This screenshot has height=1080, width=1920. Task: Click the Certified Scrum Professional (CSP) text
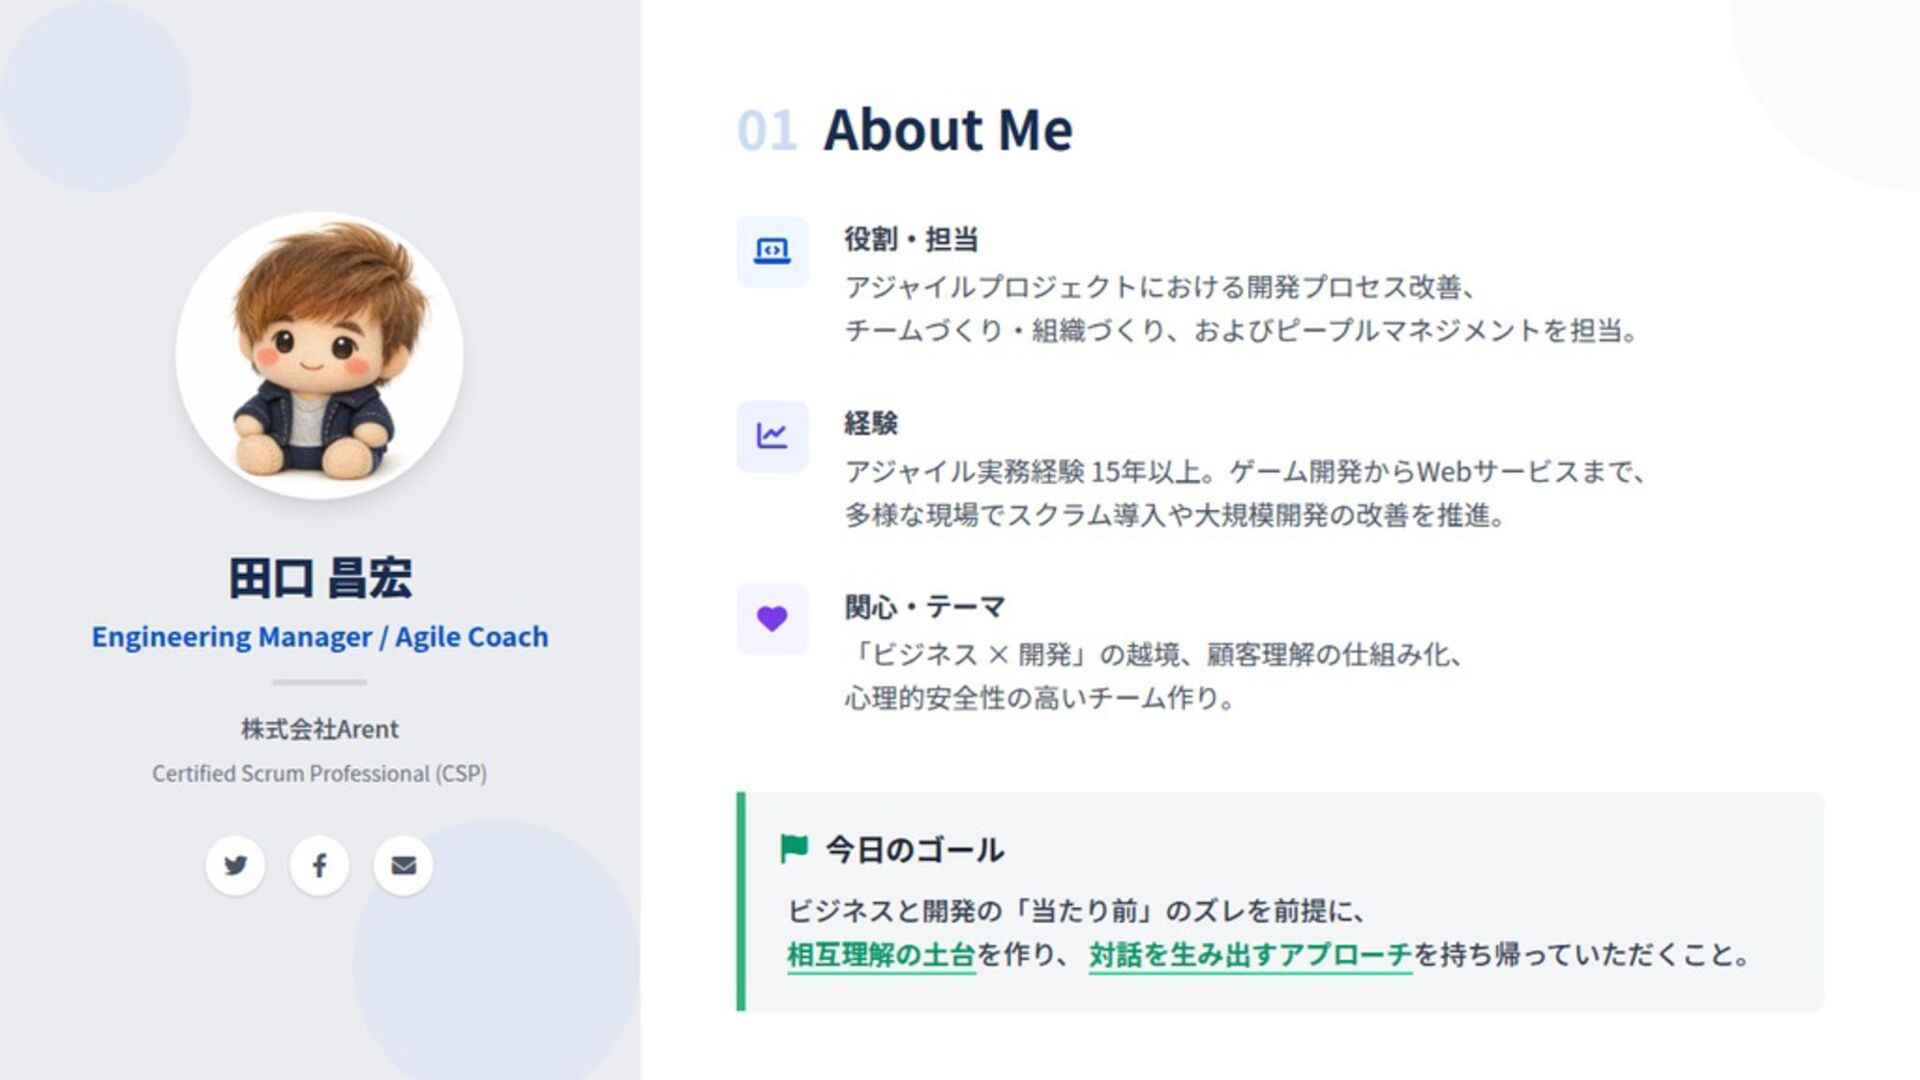320,774
